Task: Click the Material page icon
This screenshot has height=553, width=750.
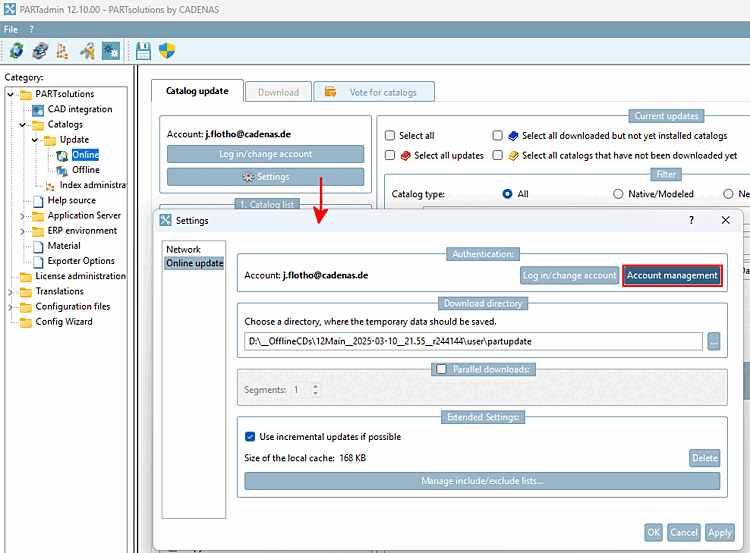Action: 38,246
